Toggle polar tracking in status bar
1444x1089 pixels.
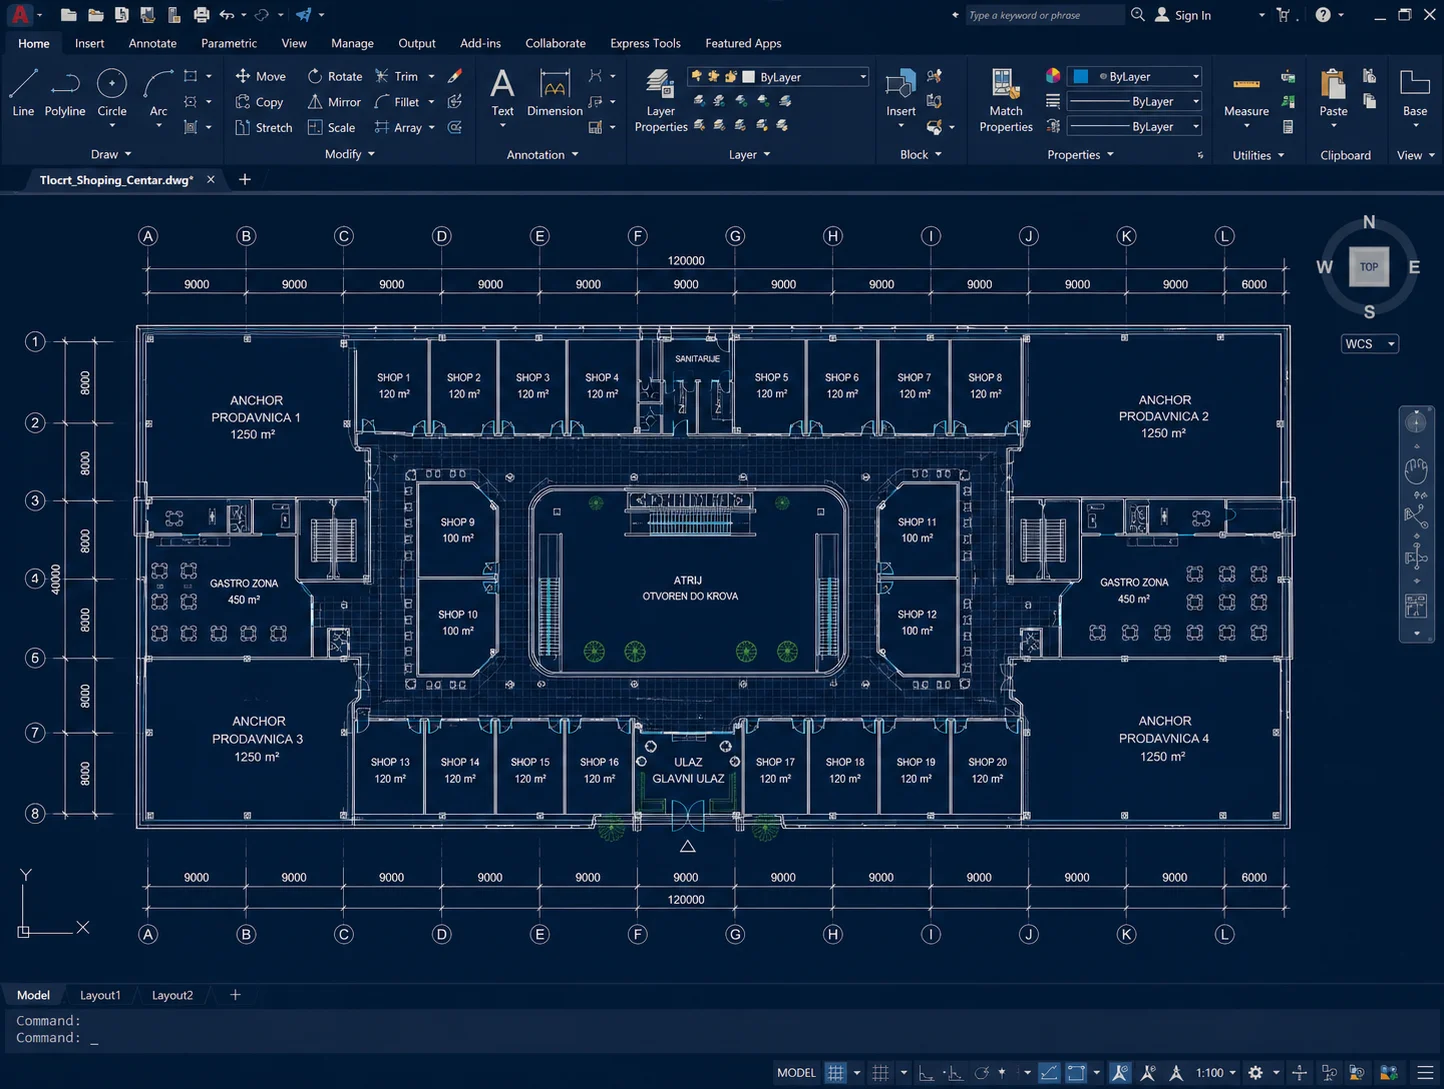point(982,1073)
